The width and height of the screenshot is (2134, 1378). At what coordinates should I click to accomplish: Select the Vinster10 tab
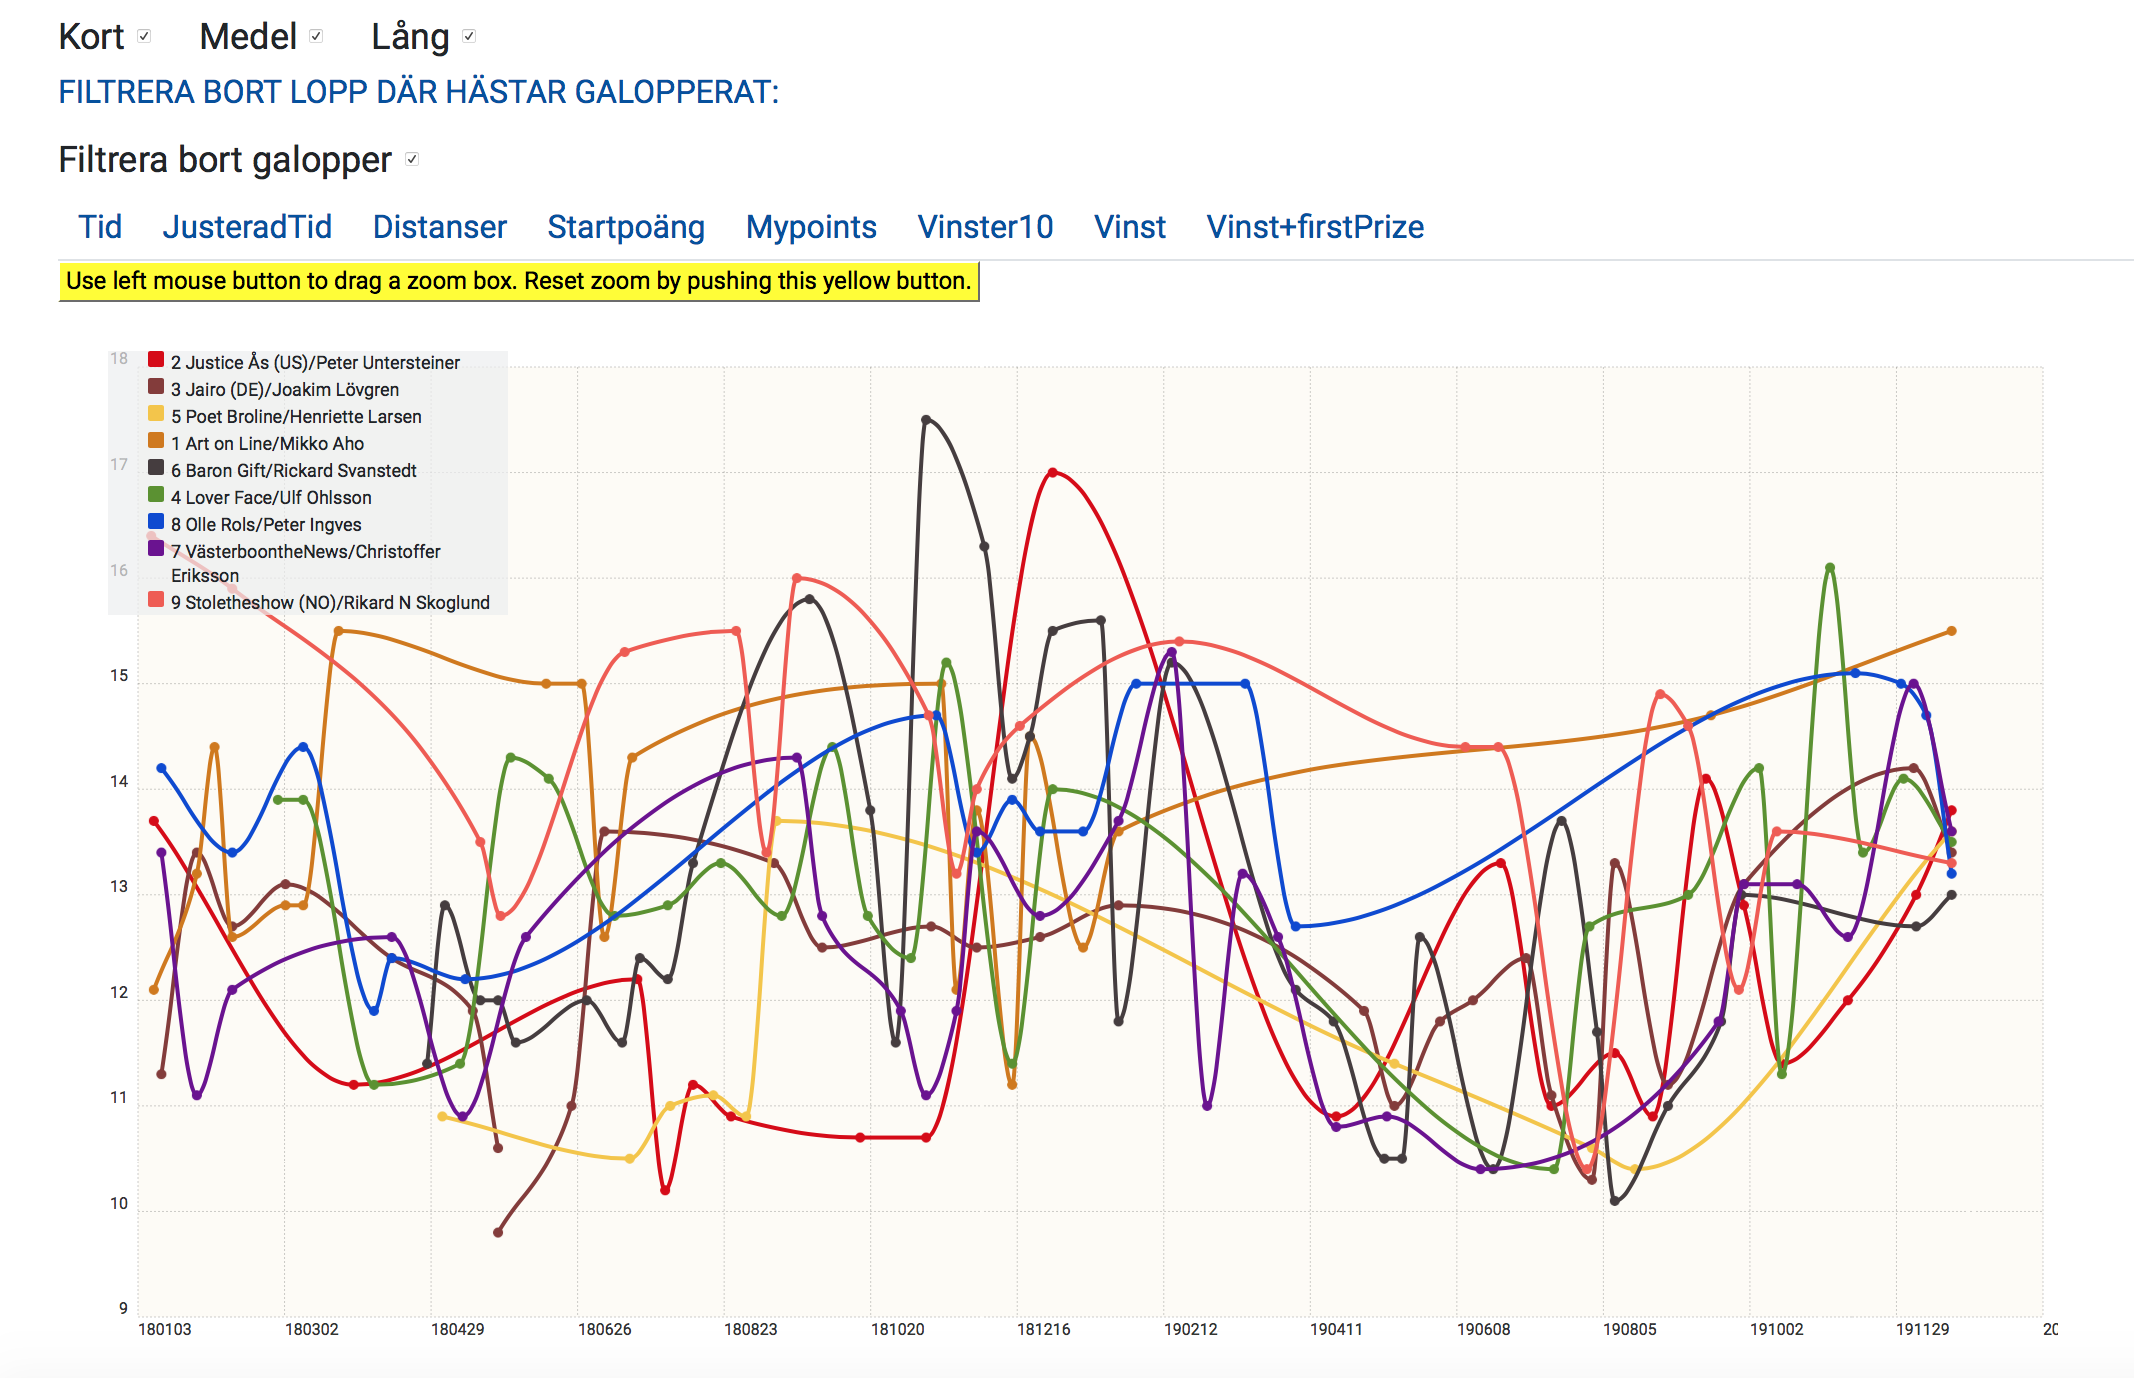tap(985, 227)
